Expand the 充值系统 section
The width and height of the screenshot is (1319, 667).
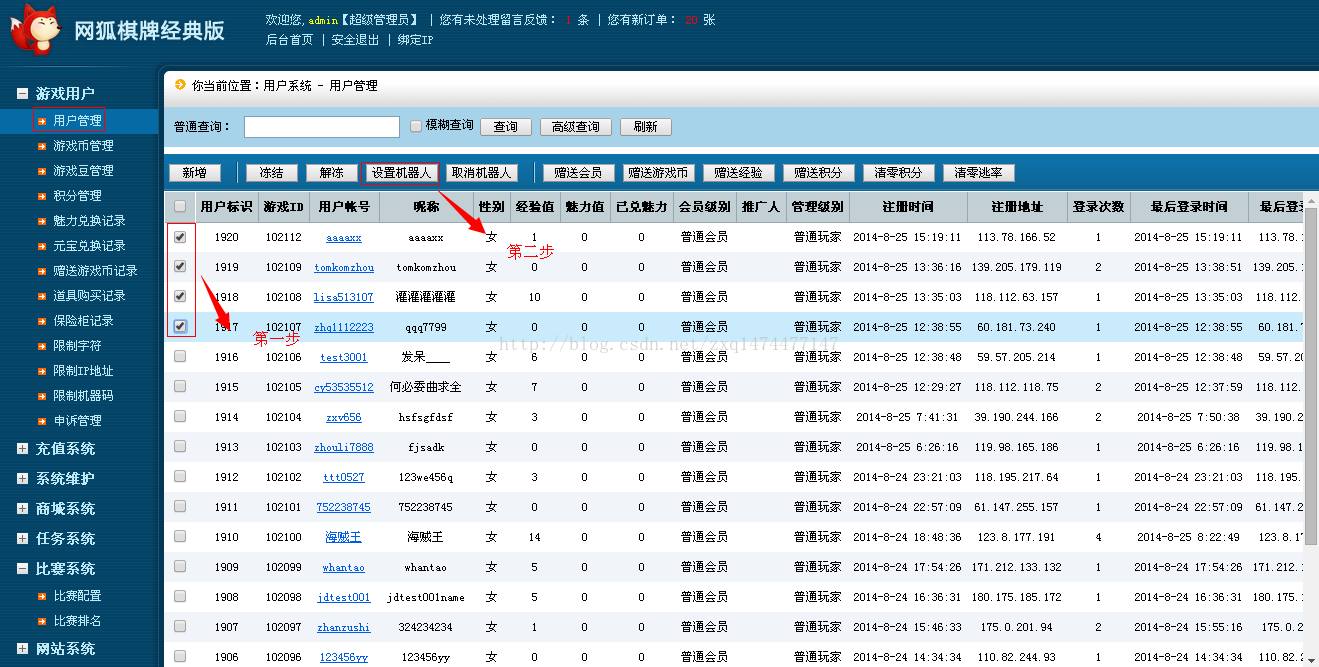pyautogui.click(x=22, y=449)
